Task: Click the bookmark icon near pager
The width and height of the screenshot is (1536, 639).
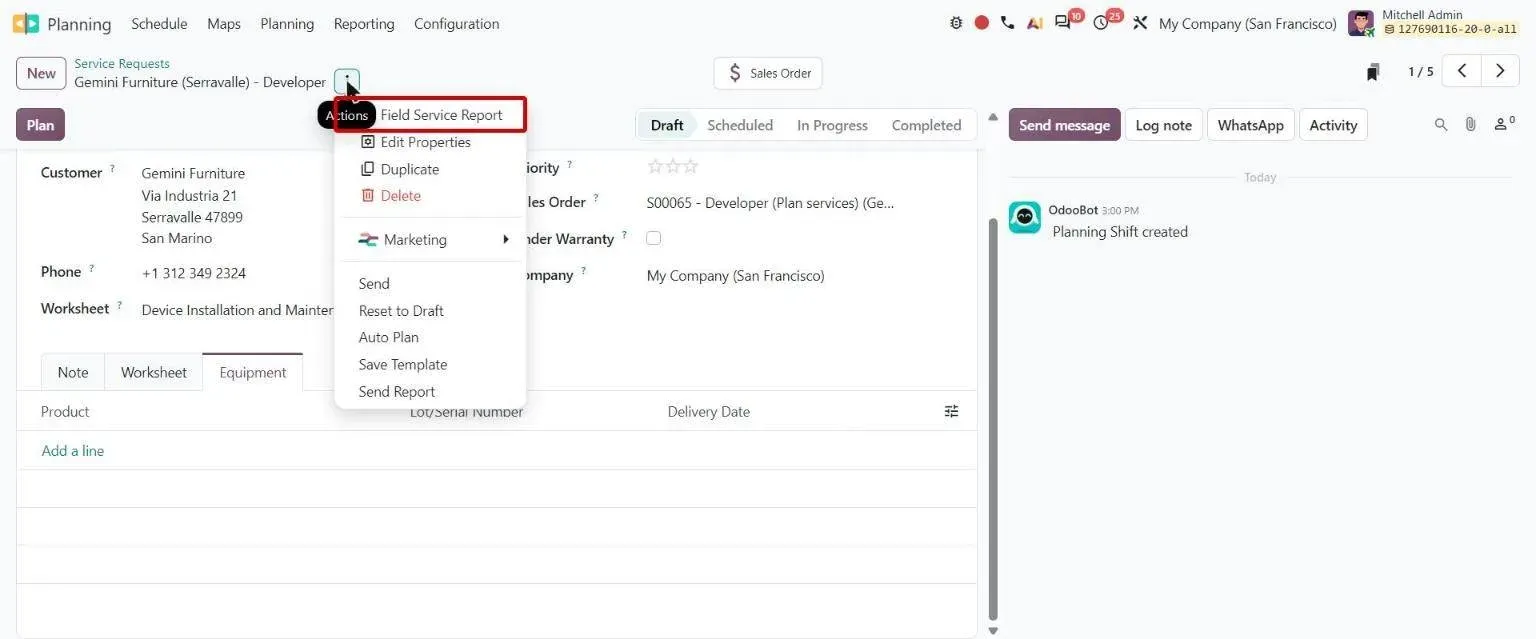Action: 1374,72
